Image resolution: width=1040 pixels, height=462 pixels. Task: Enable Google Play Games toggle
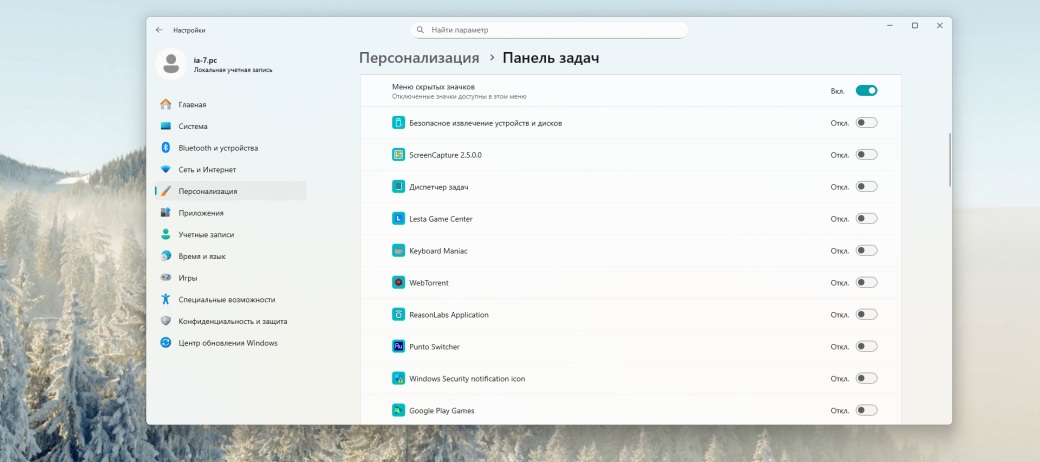pyautogui.click(x=866, y=410)
